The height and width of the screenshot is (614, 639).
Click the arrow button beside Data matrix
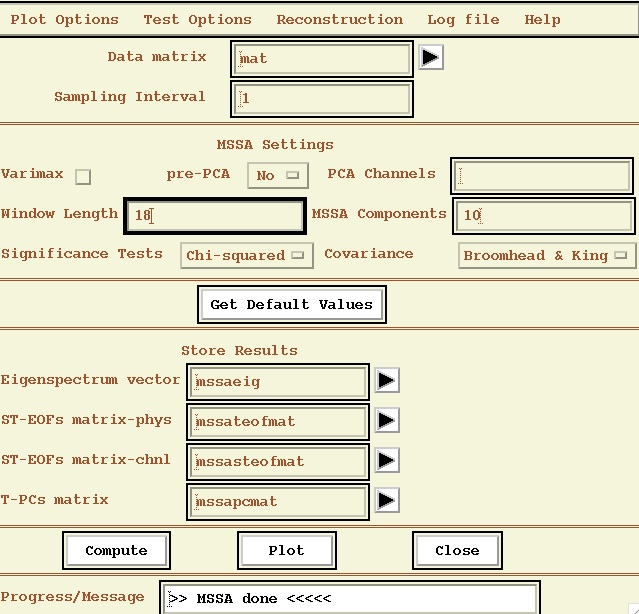coord(430,58)
